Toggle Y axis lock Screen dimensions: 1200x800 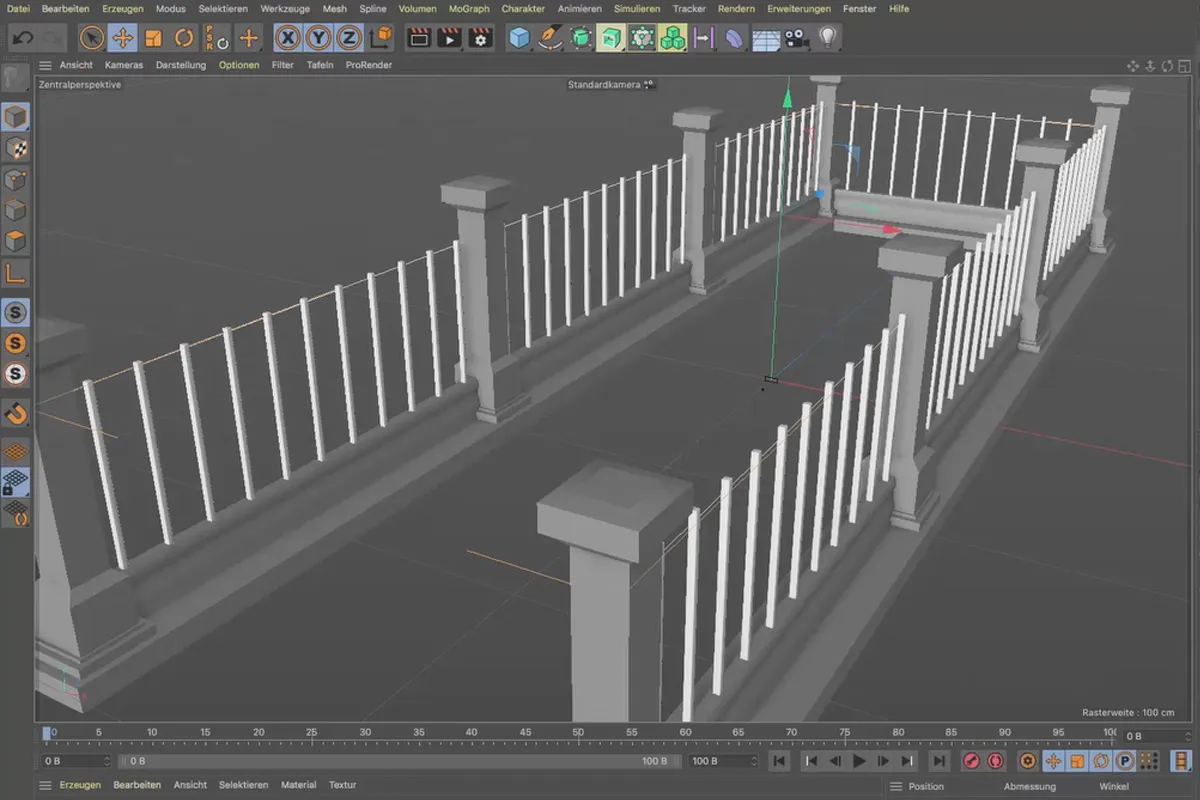tap(318, 38)
